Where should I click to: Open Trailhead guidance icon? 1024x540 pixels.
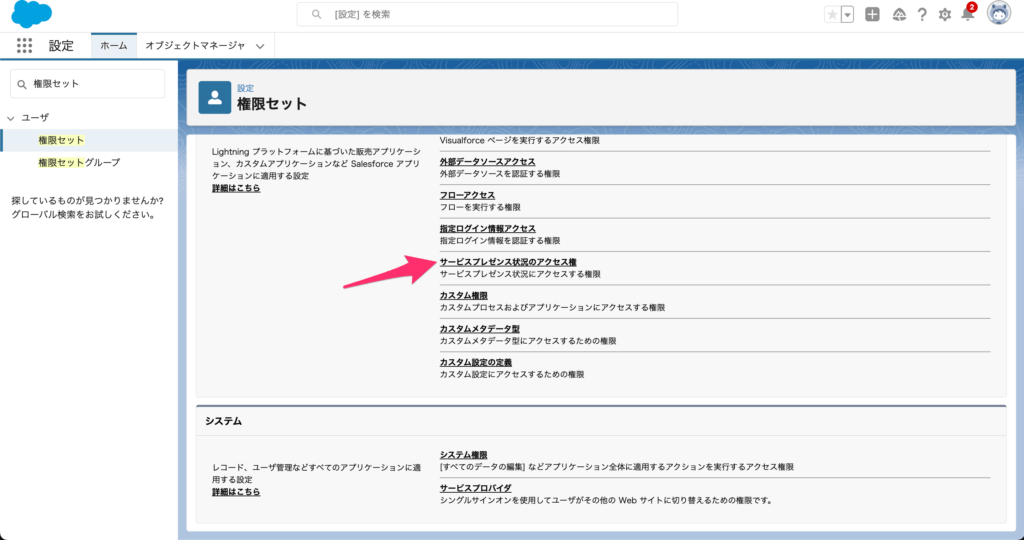[898, 14]
